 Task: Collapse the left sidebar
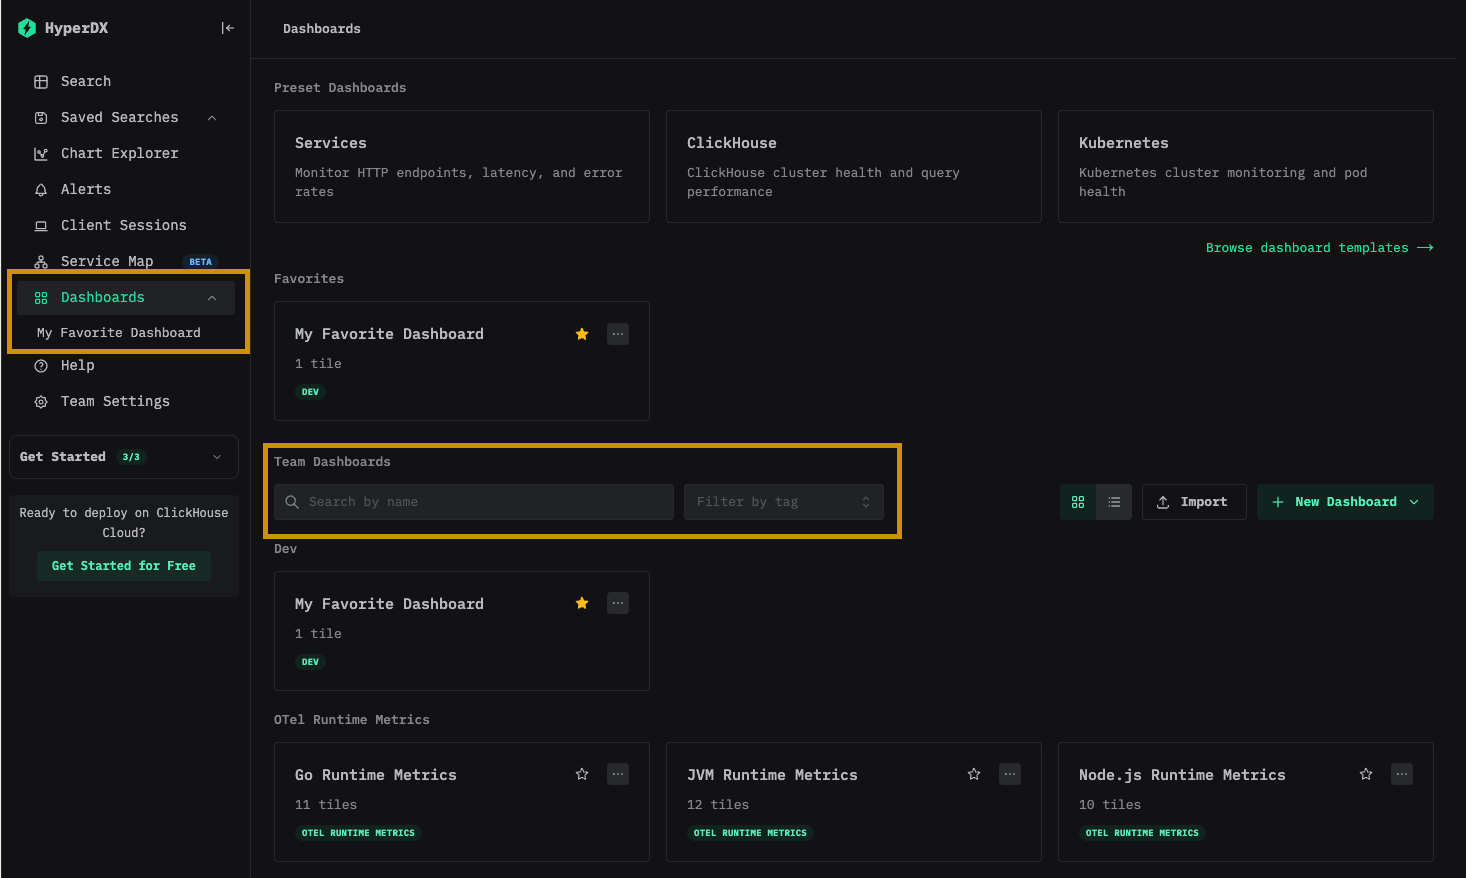[x=227, y=28]
